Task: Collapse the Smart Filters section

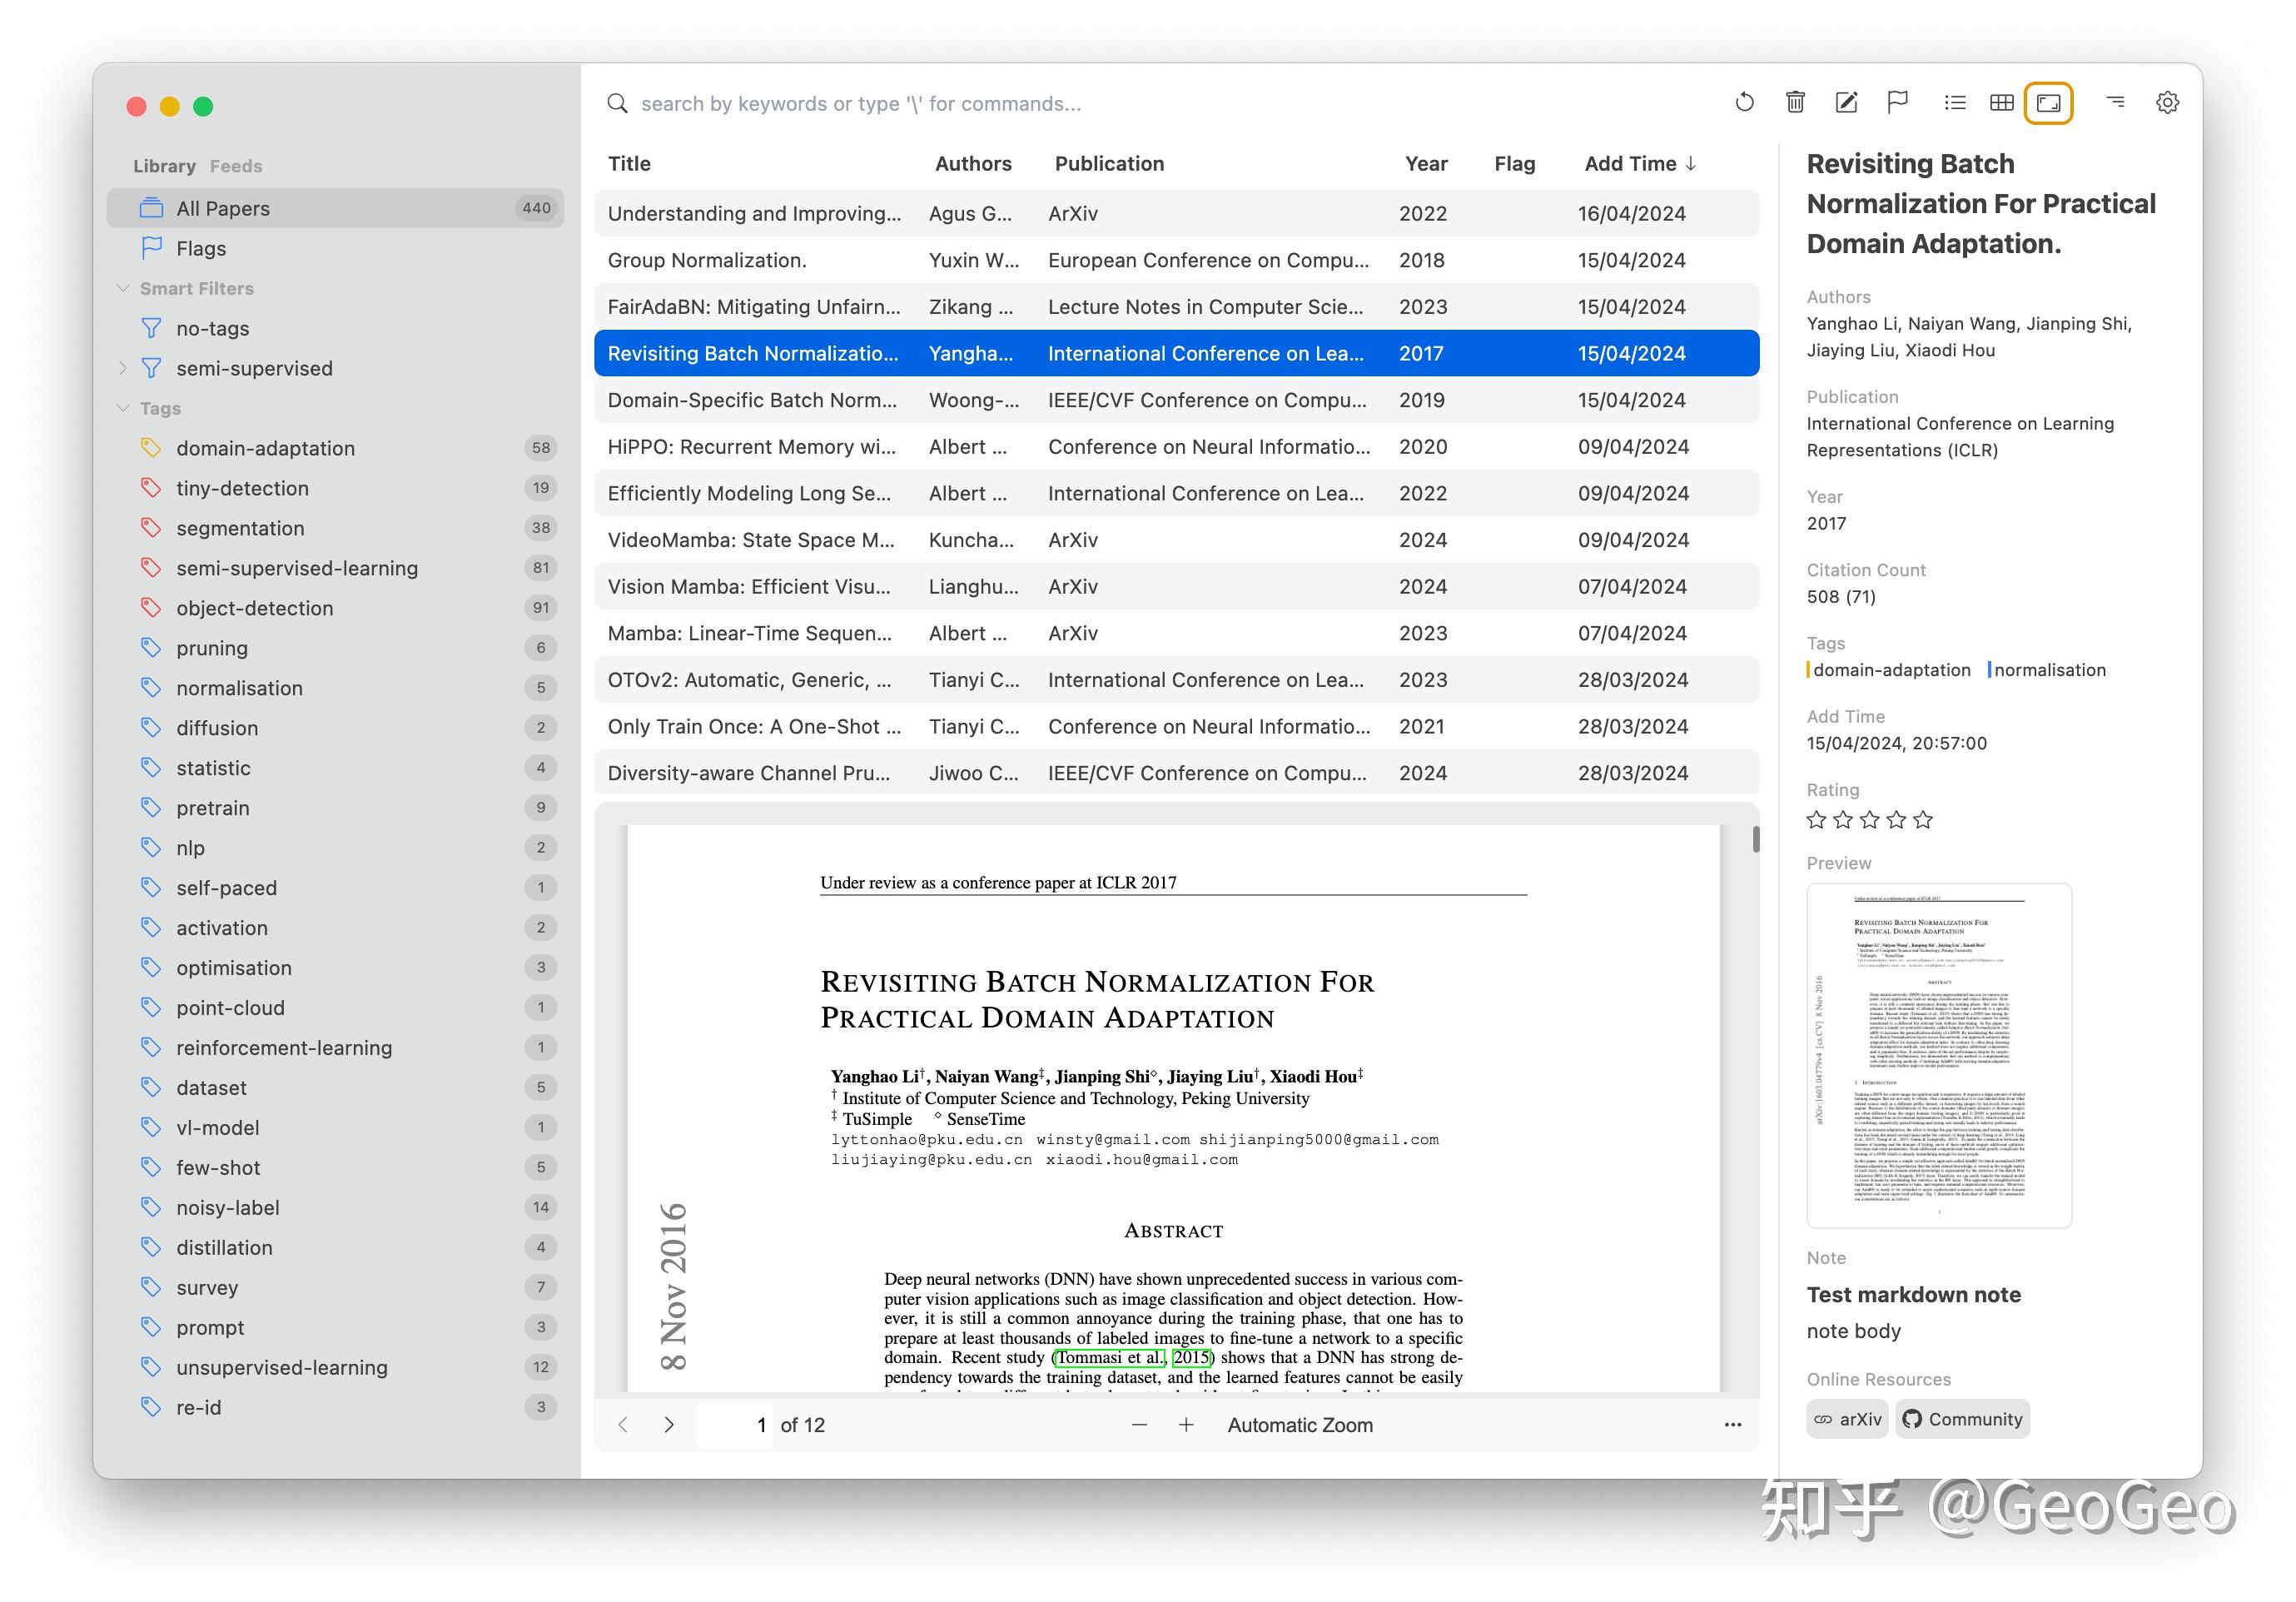Action: pyautogui.click(x=123, y=288)
